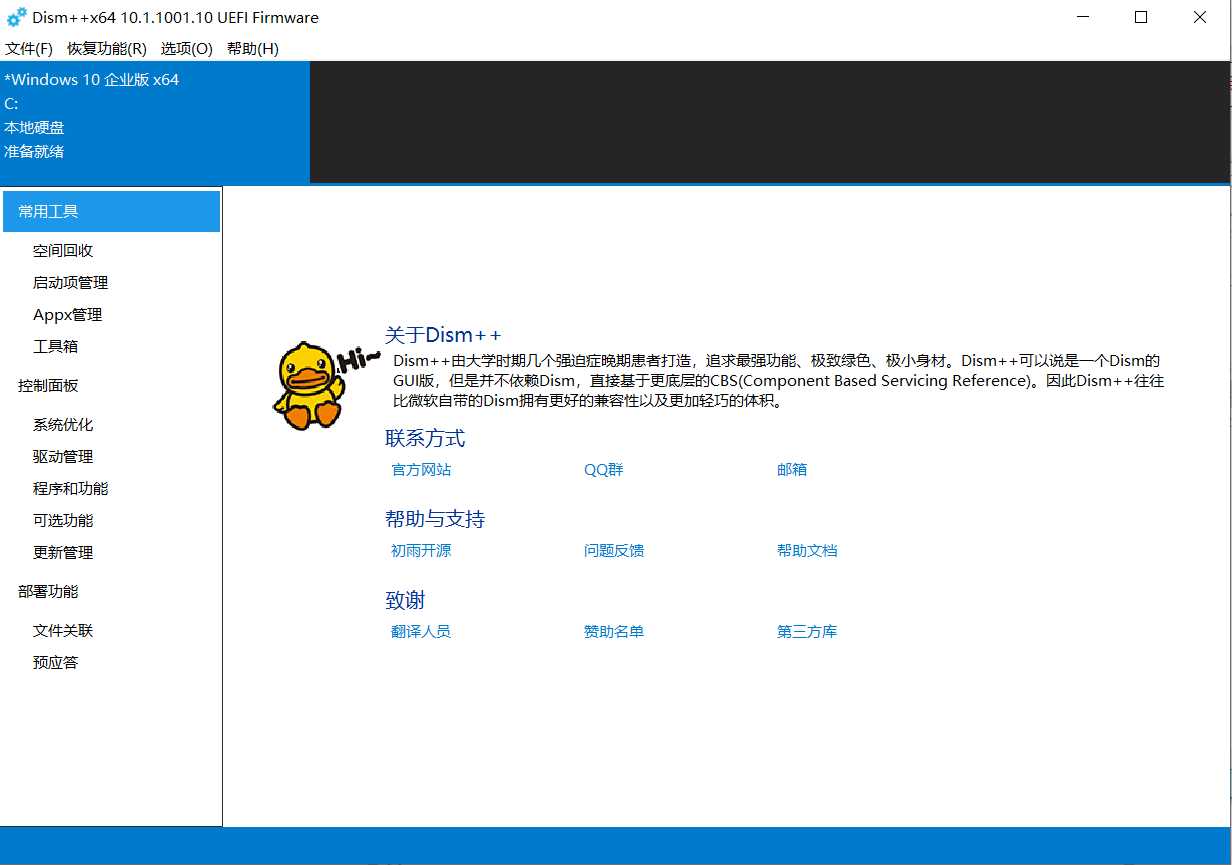Select the Windows 10 企业版 x64 image tile

155,122
